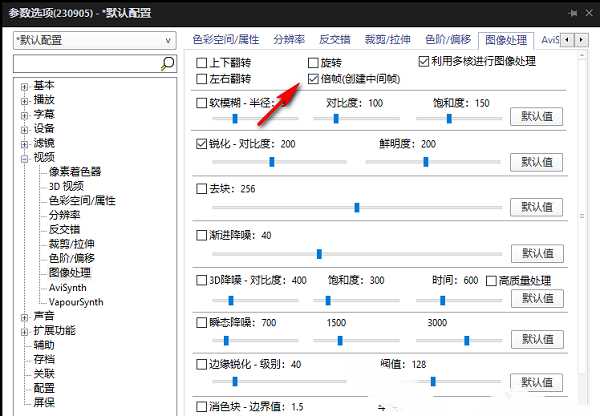The width and height of the screenshot is (600, 416).
Task: Reset 瞬态降噪 with 默认值 button
Action: click(x=537, y=339)
